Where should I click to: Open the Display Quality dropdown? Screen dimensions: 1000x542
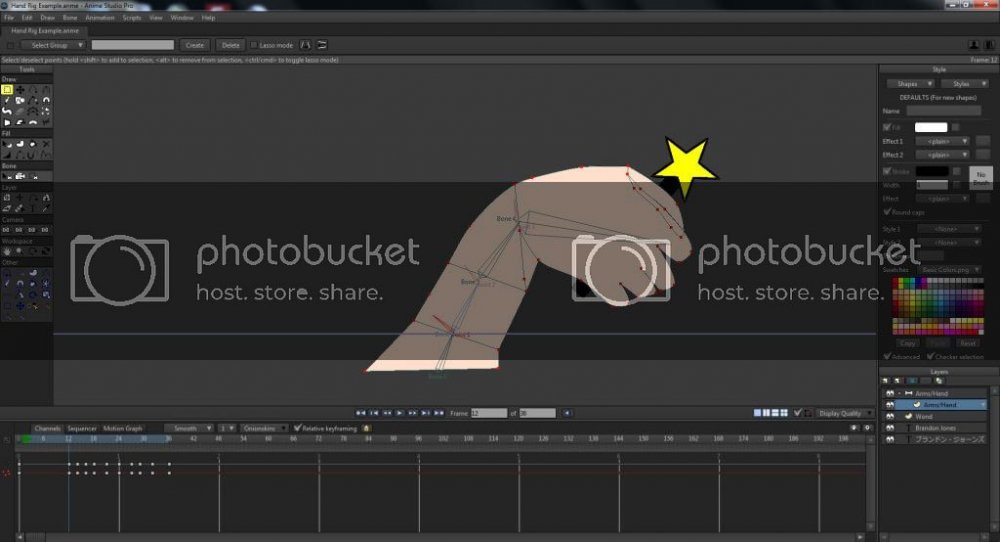coord(840,412)
